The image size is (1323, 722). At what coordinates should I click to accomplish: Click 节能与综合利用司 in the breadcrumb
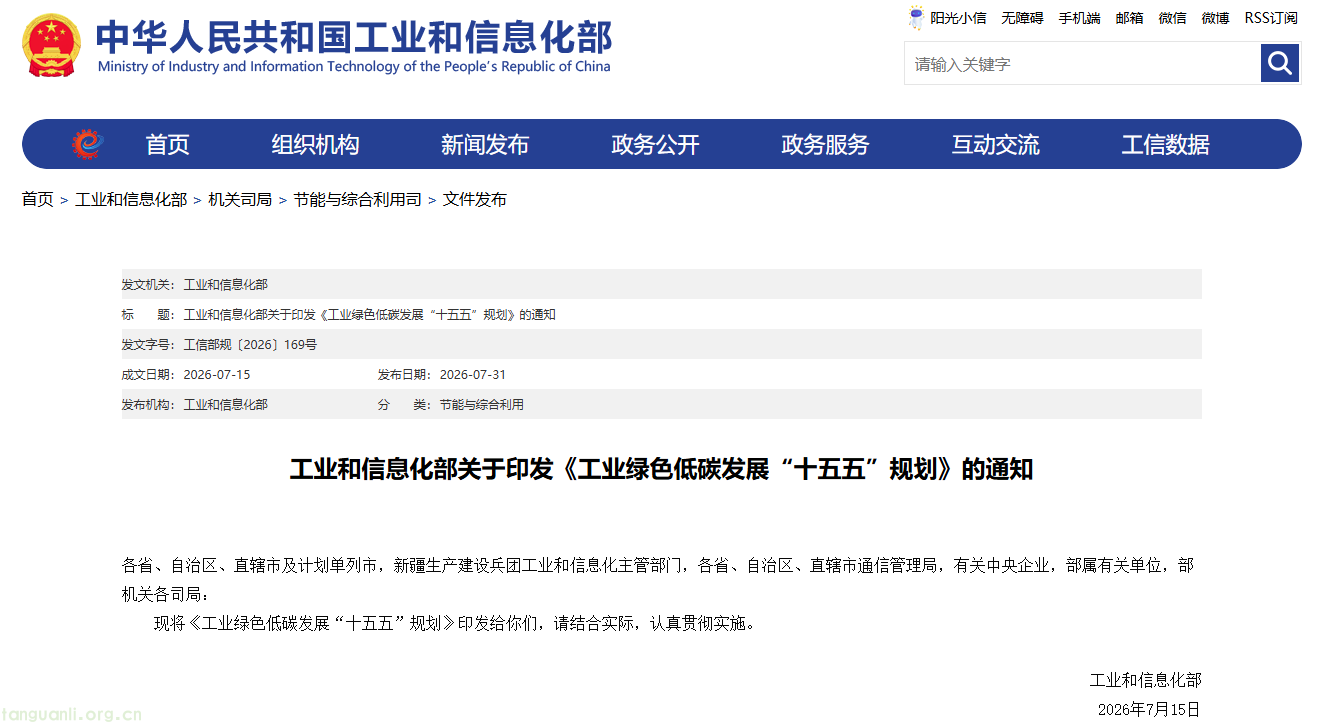point(357,199)
